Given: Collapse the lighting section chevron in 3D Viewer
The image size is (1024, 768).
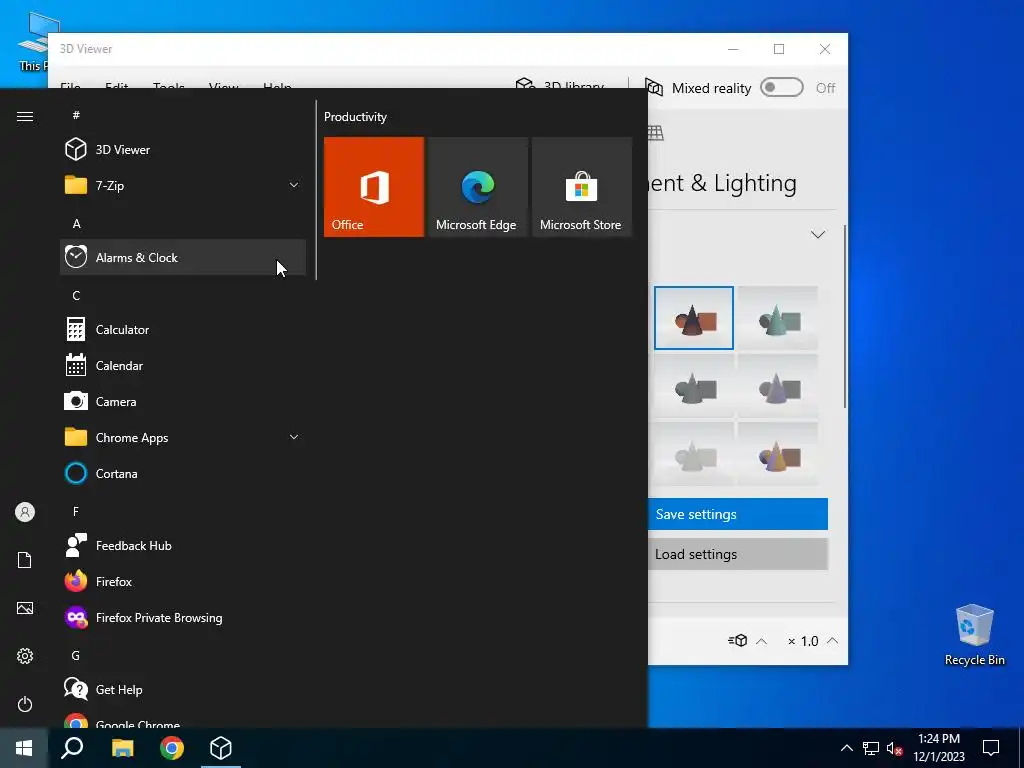Looking at the screenshot, I should (x=818, y=234).
